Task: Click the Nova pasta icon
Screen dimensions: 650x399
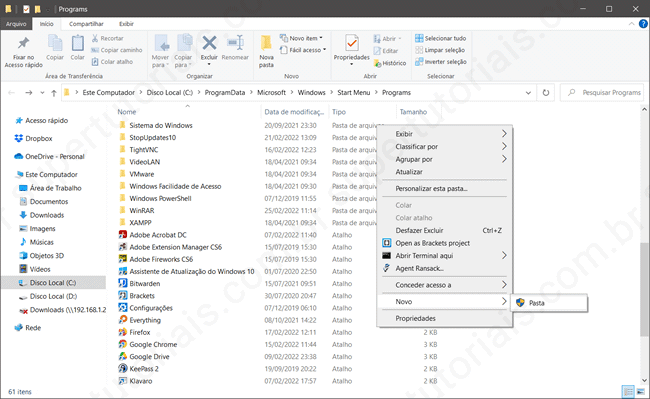Action: tap(266, 43)
